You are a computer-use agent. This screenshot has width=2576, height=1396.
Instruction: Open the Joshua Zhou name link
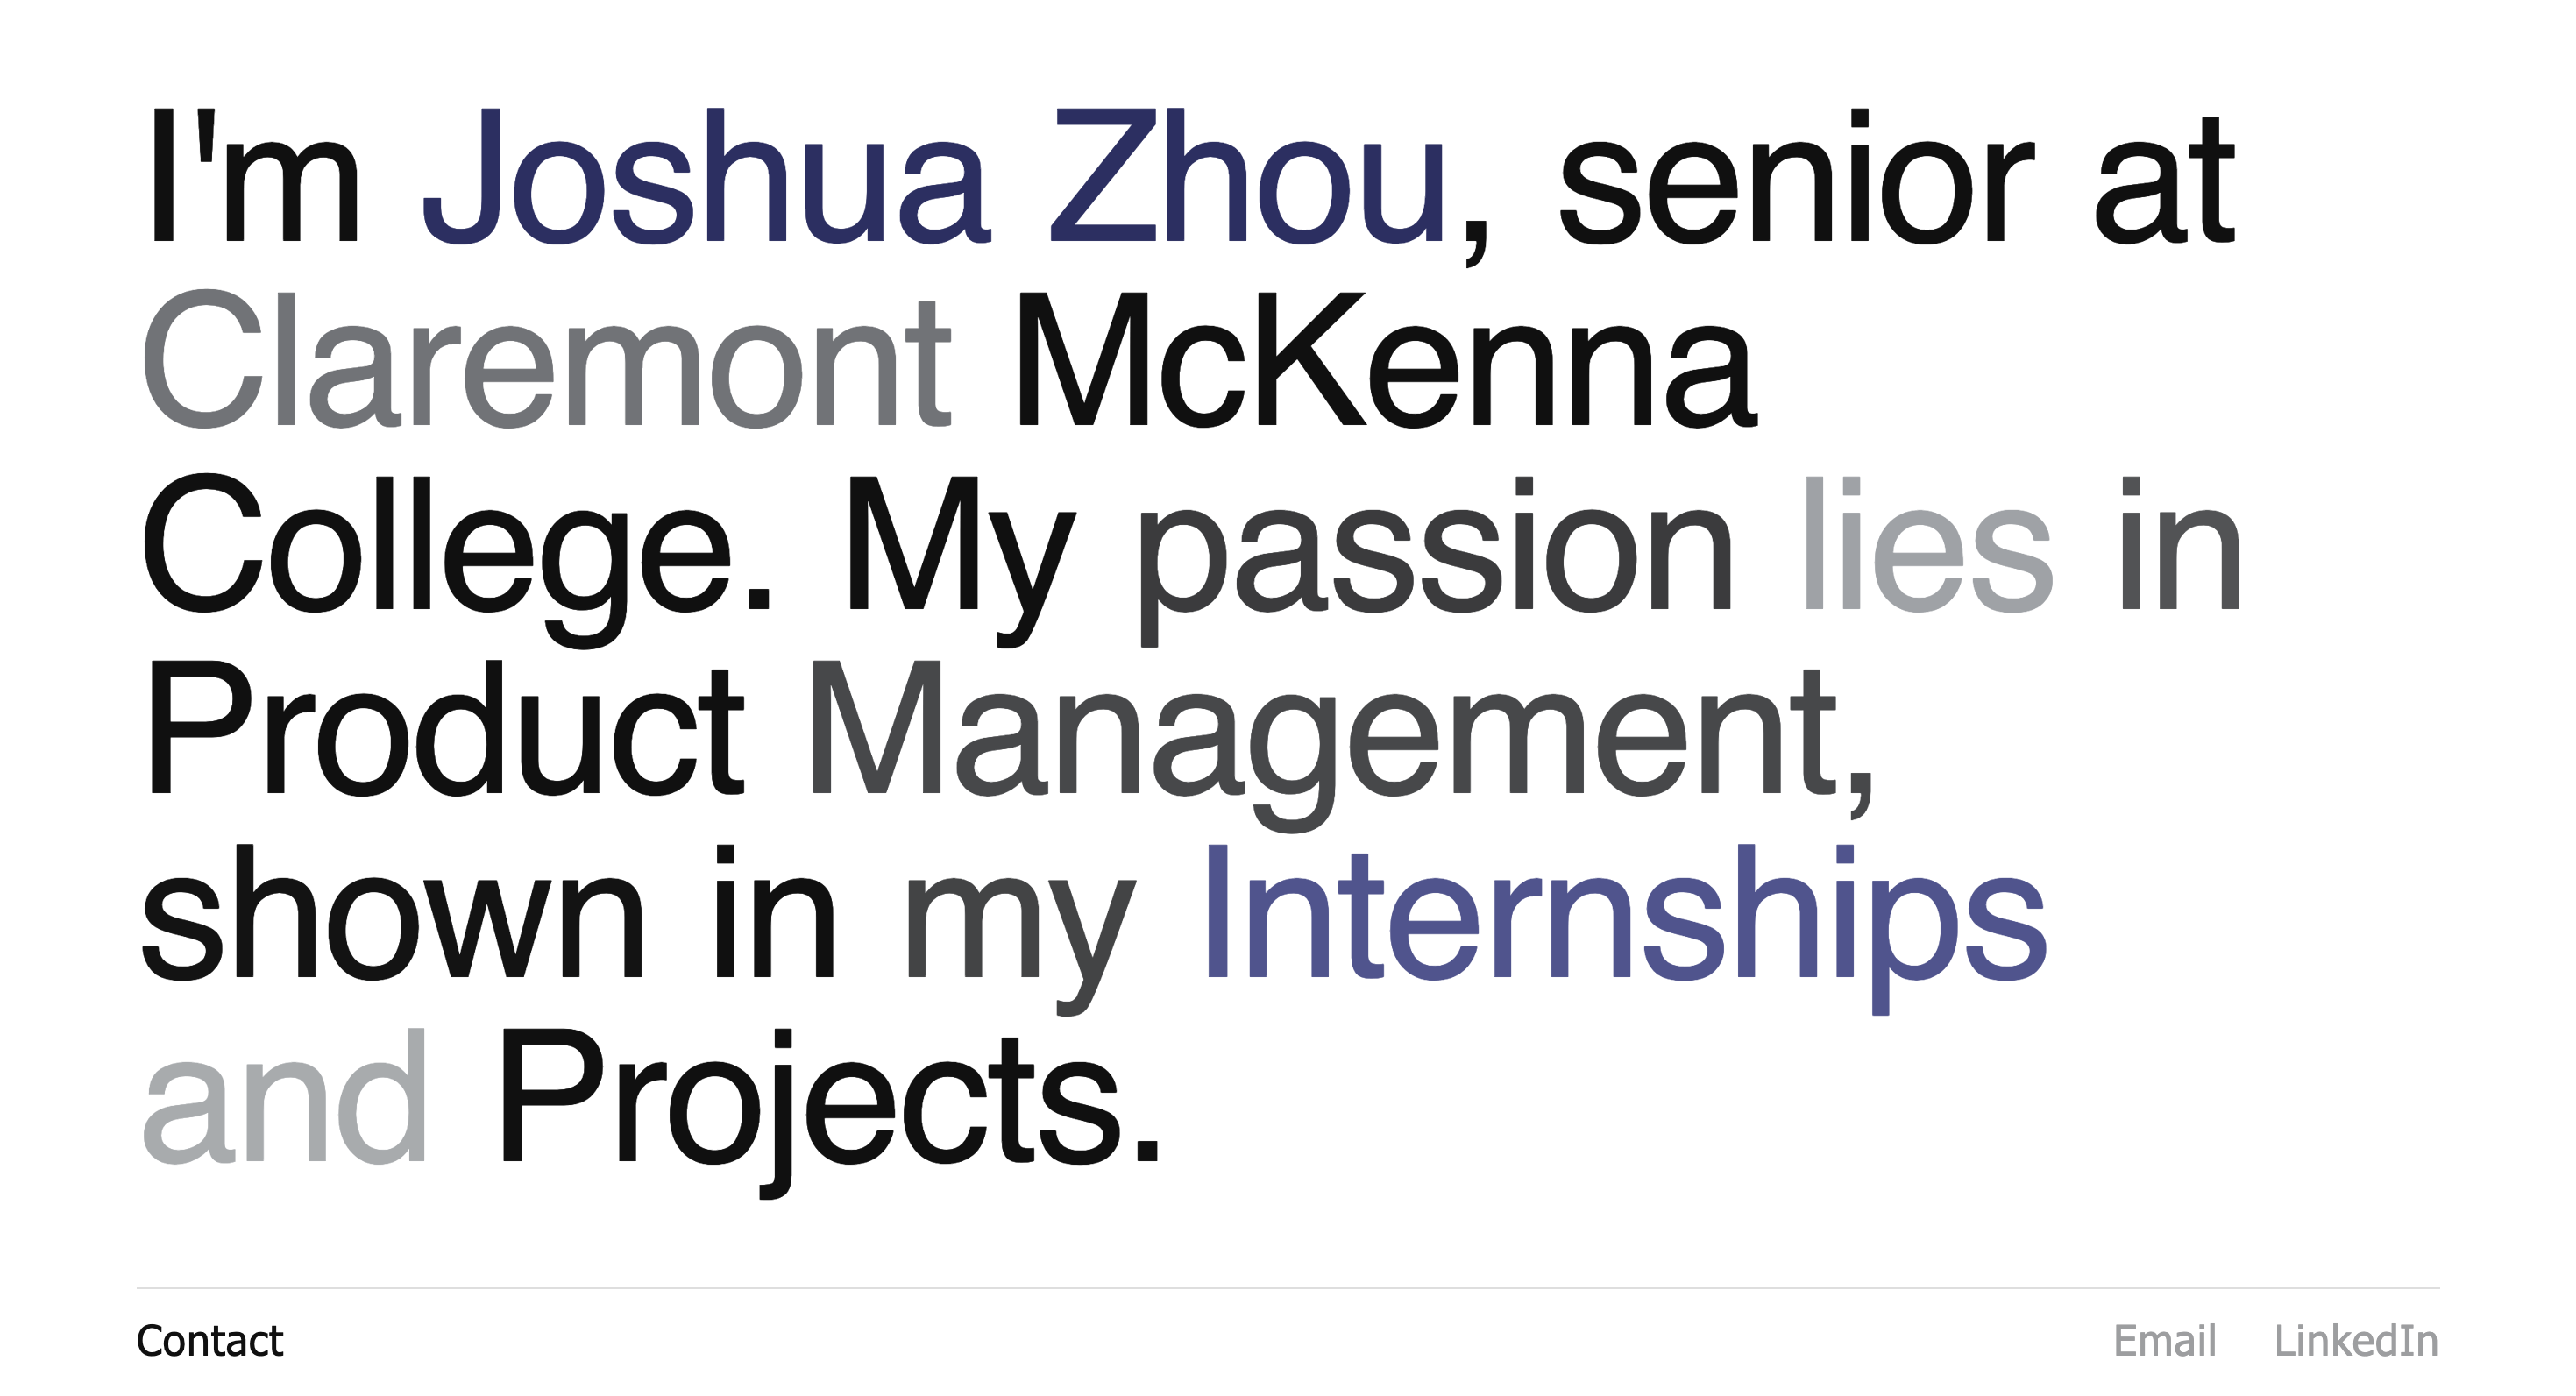[x=934, y=180]
